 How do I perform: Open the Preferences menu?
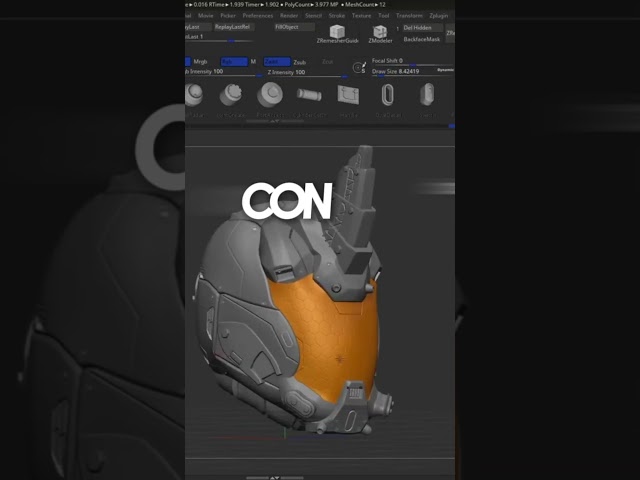pos(258,16)
